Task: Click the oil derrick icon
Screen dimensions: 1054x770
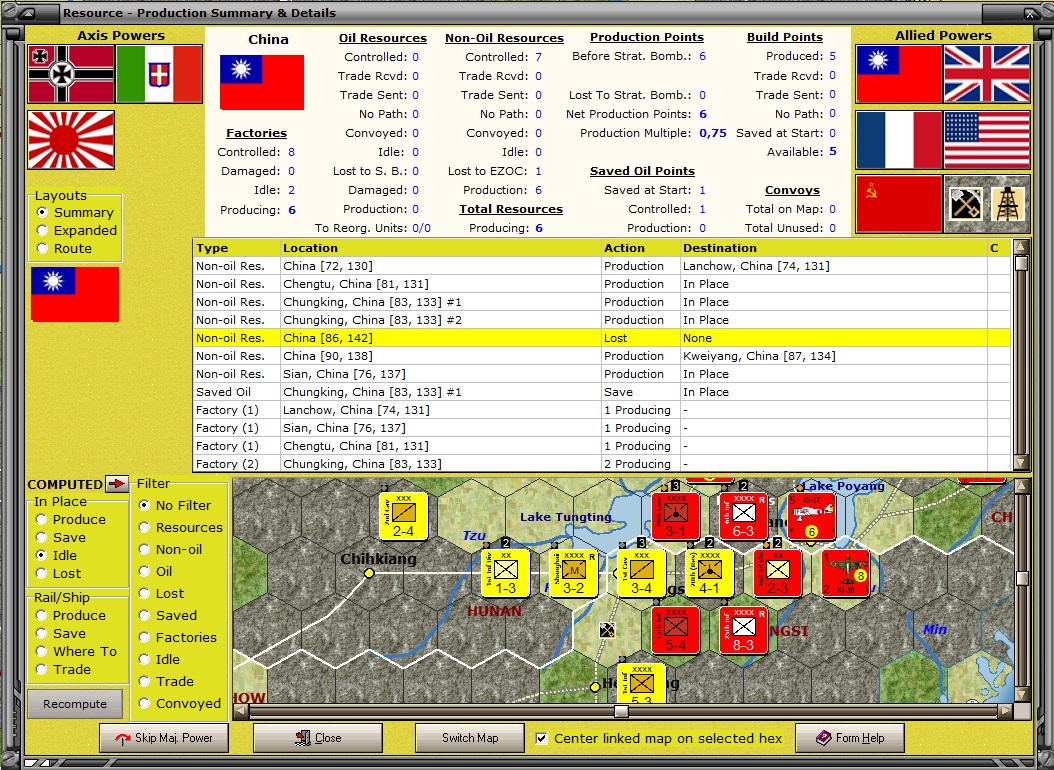Action: click(x=1008, y=204)
